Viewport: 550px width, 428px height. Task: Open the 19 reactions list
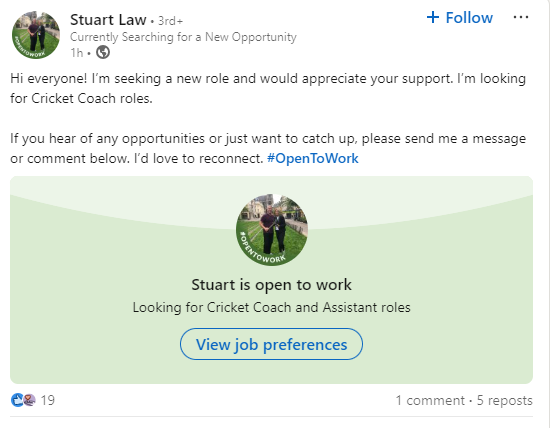tap(48, 400)
